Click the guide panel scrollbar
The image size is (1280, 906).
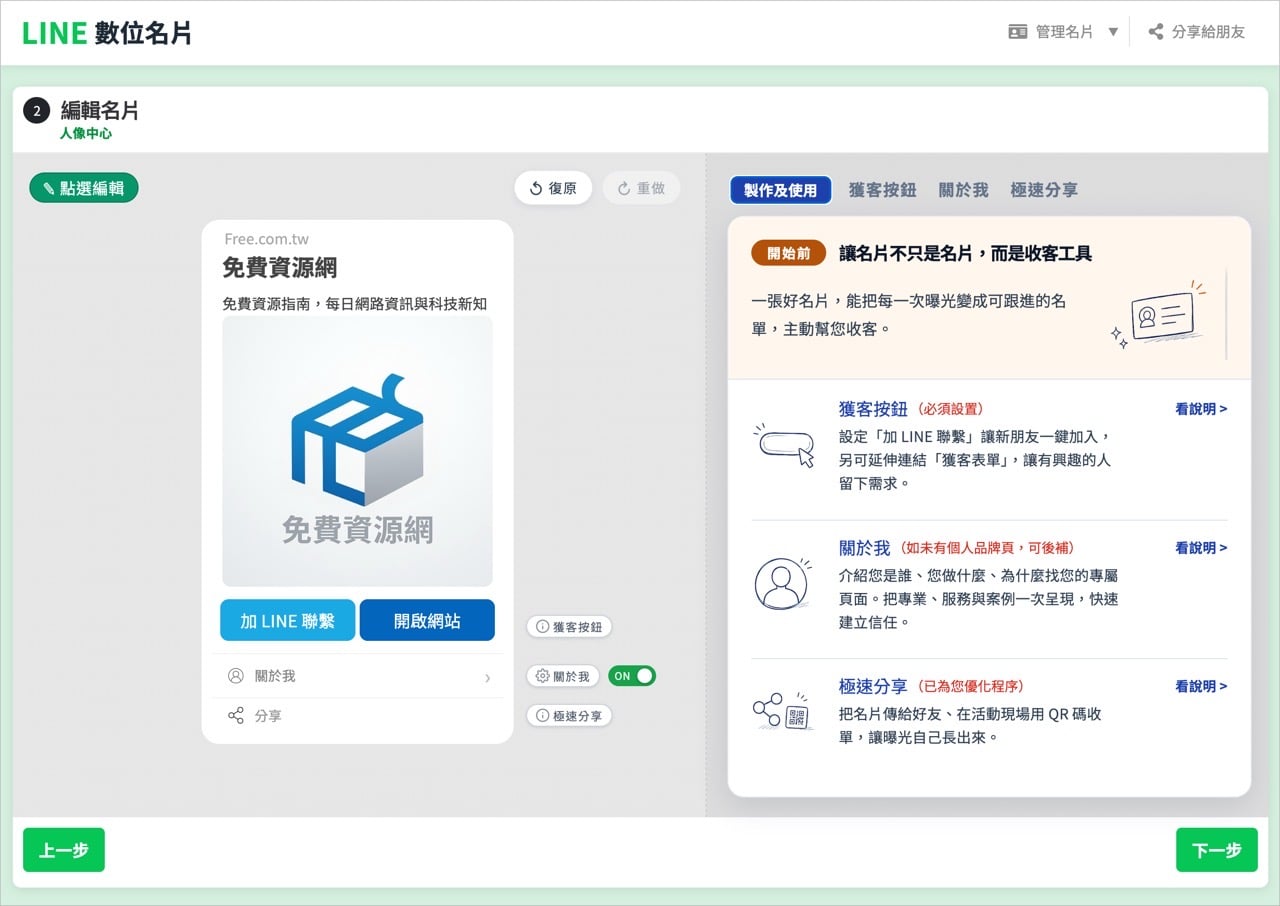click(1226, 314)
